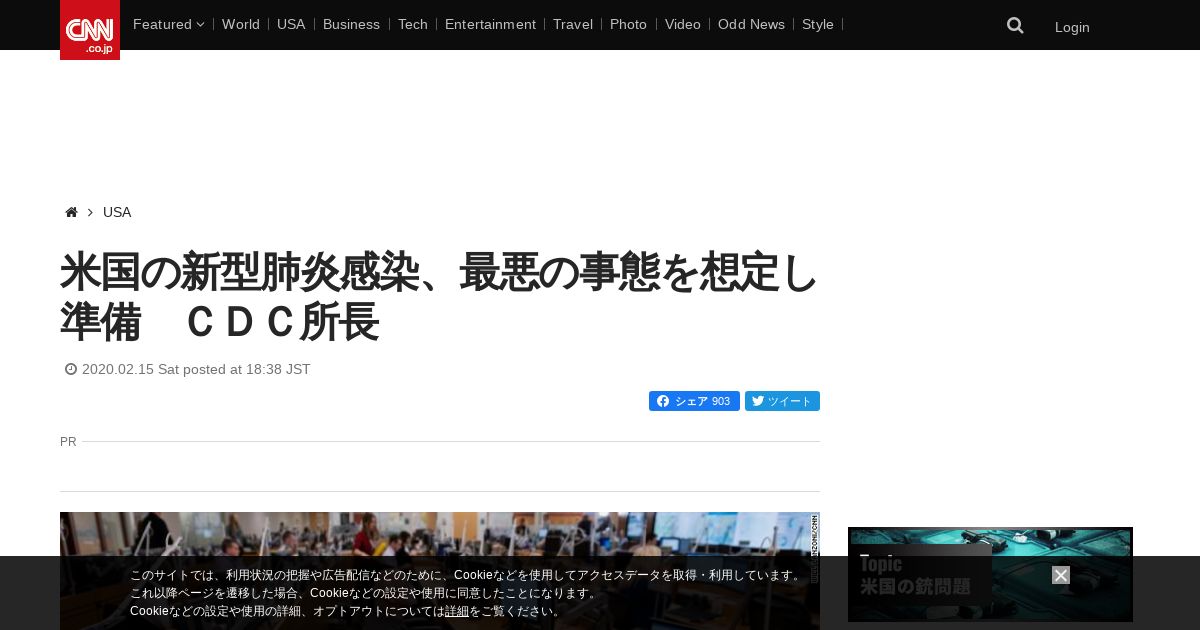
Task: Close the cookie notice with X
Action: click(x=1061, y=575)
